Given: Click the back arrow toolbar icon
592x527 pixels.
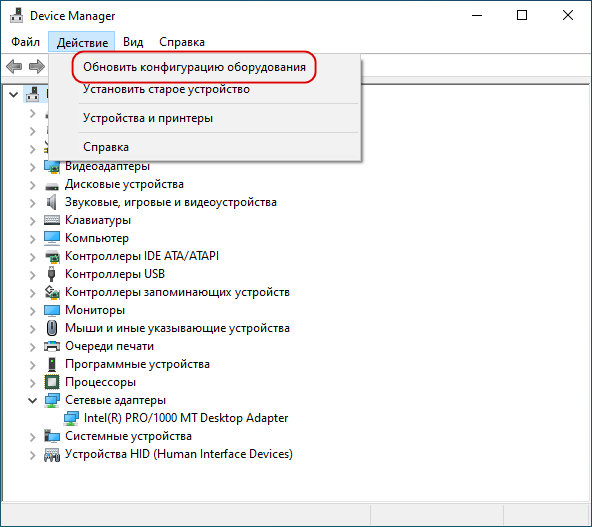Looking at the screenshot, I should [x=14, y=66].
